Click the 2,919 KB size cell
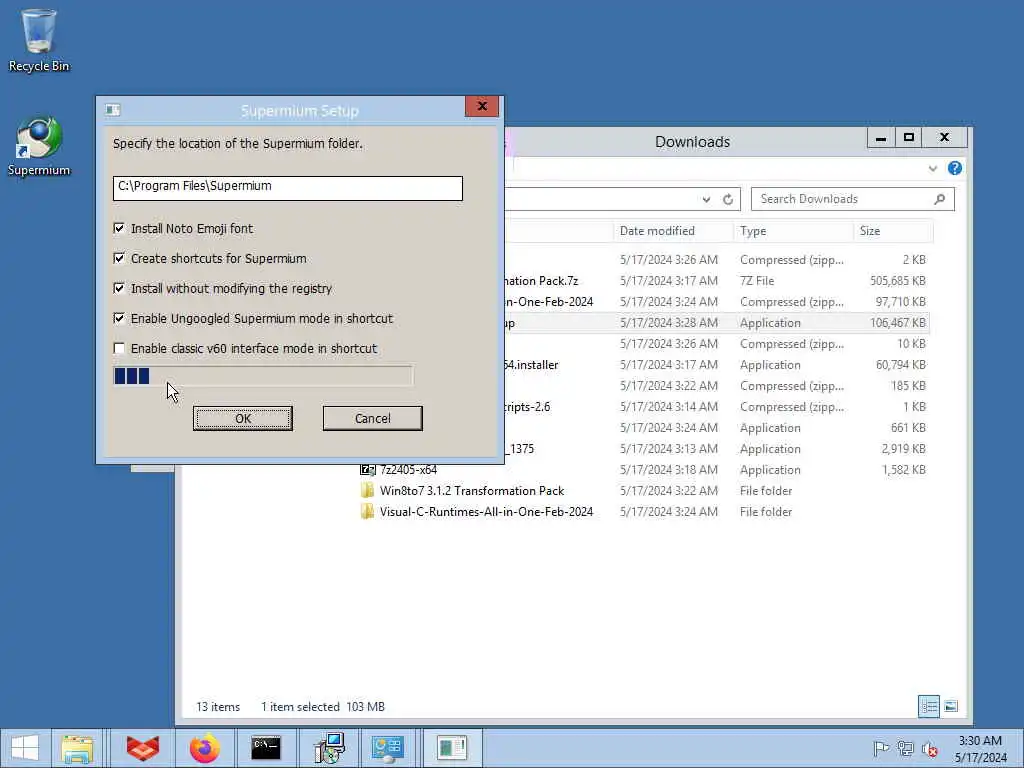1024x768 pixels. tap(903, 449)
